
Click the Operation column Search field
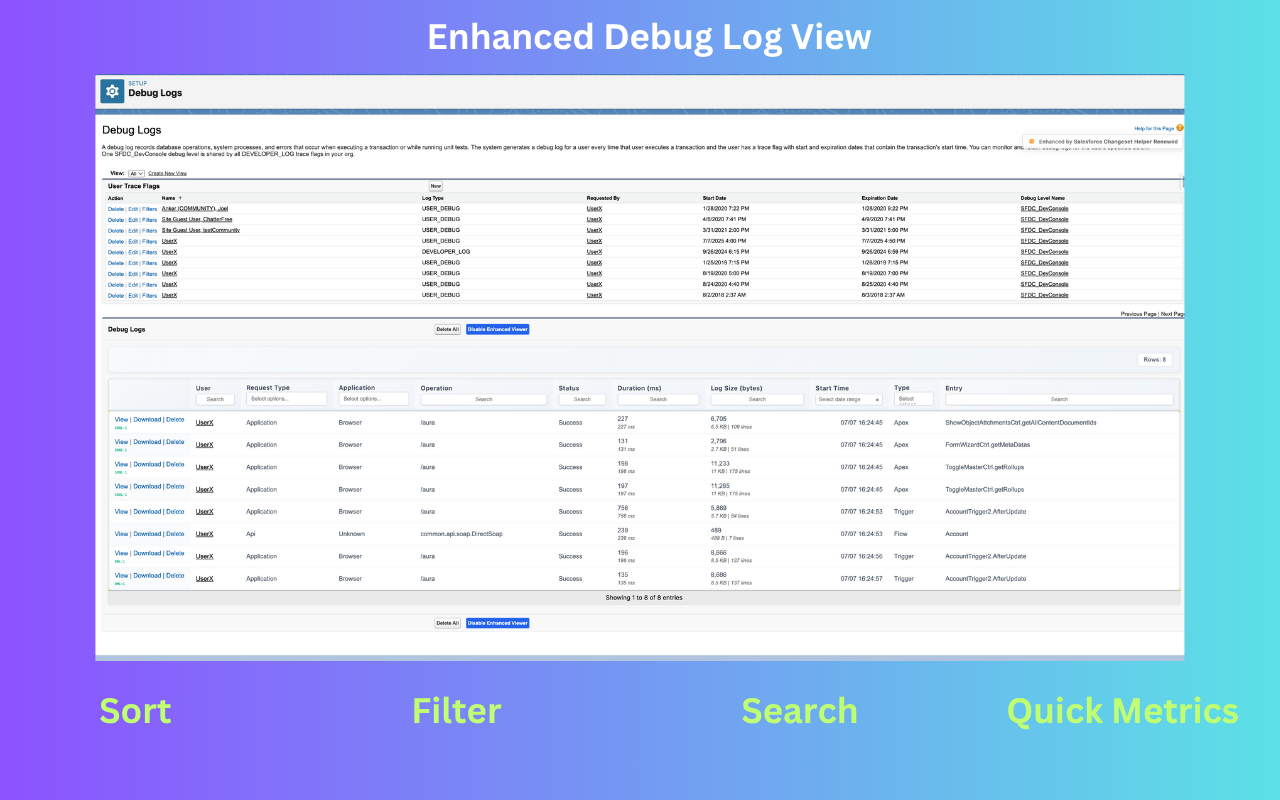tap(484, 399)
